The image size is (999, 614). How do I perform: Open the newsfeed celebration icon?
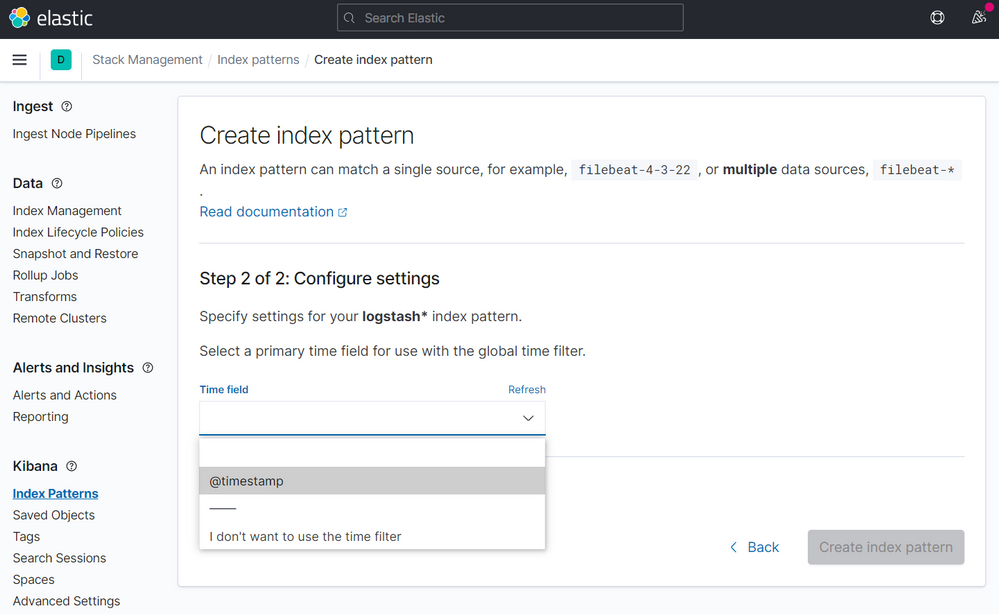click(x=979, y=17)
